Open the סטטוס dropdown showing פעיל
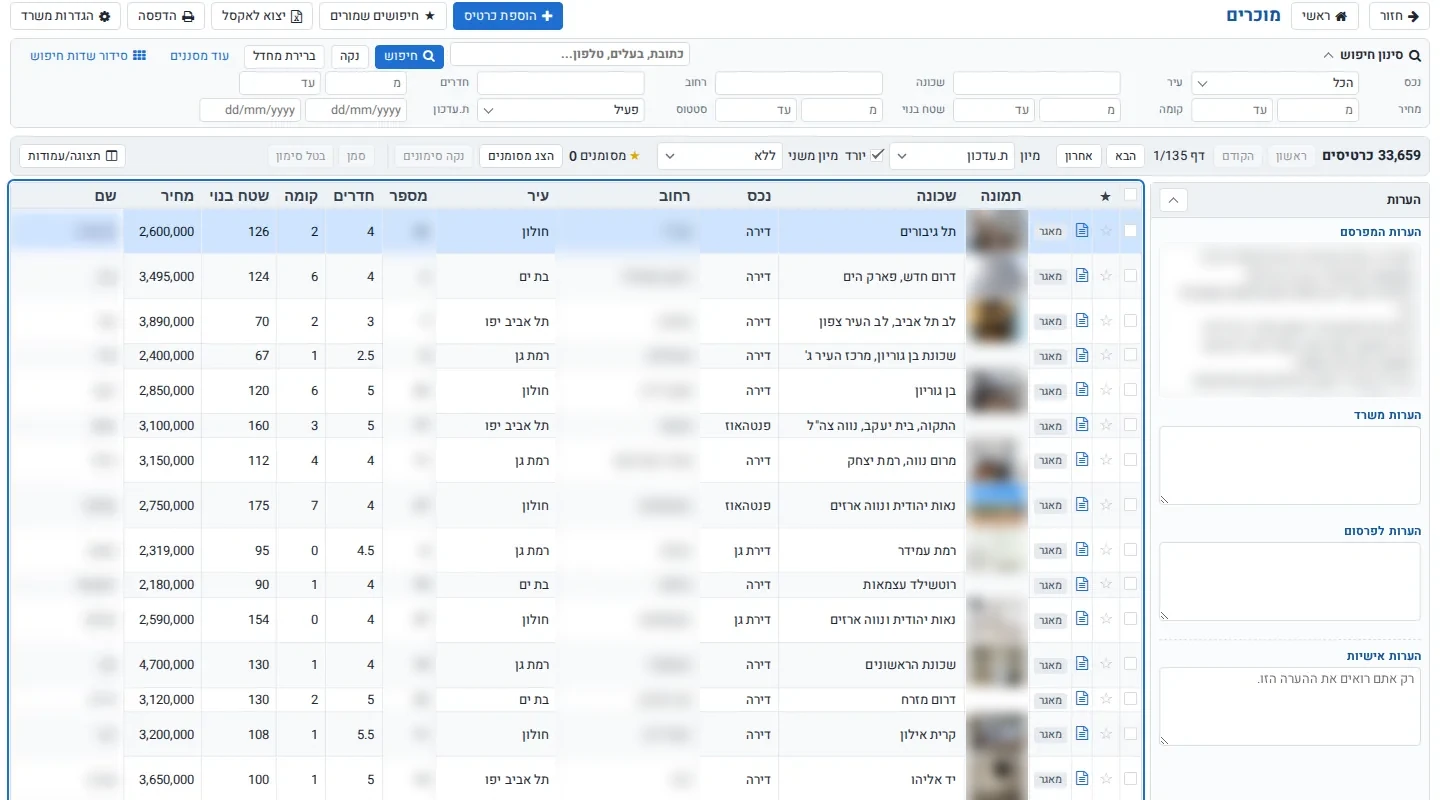This screenshot has width=1440, height=800. (561, 109)
